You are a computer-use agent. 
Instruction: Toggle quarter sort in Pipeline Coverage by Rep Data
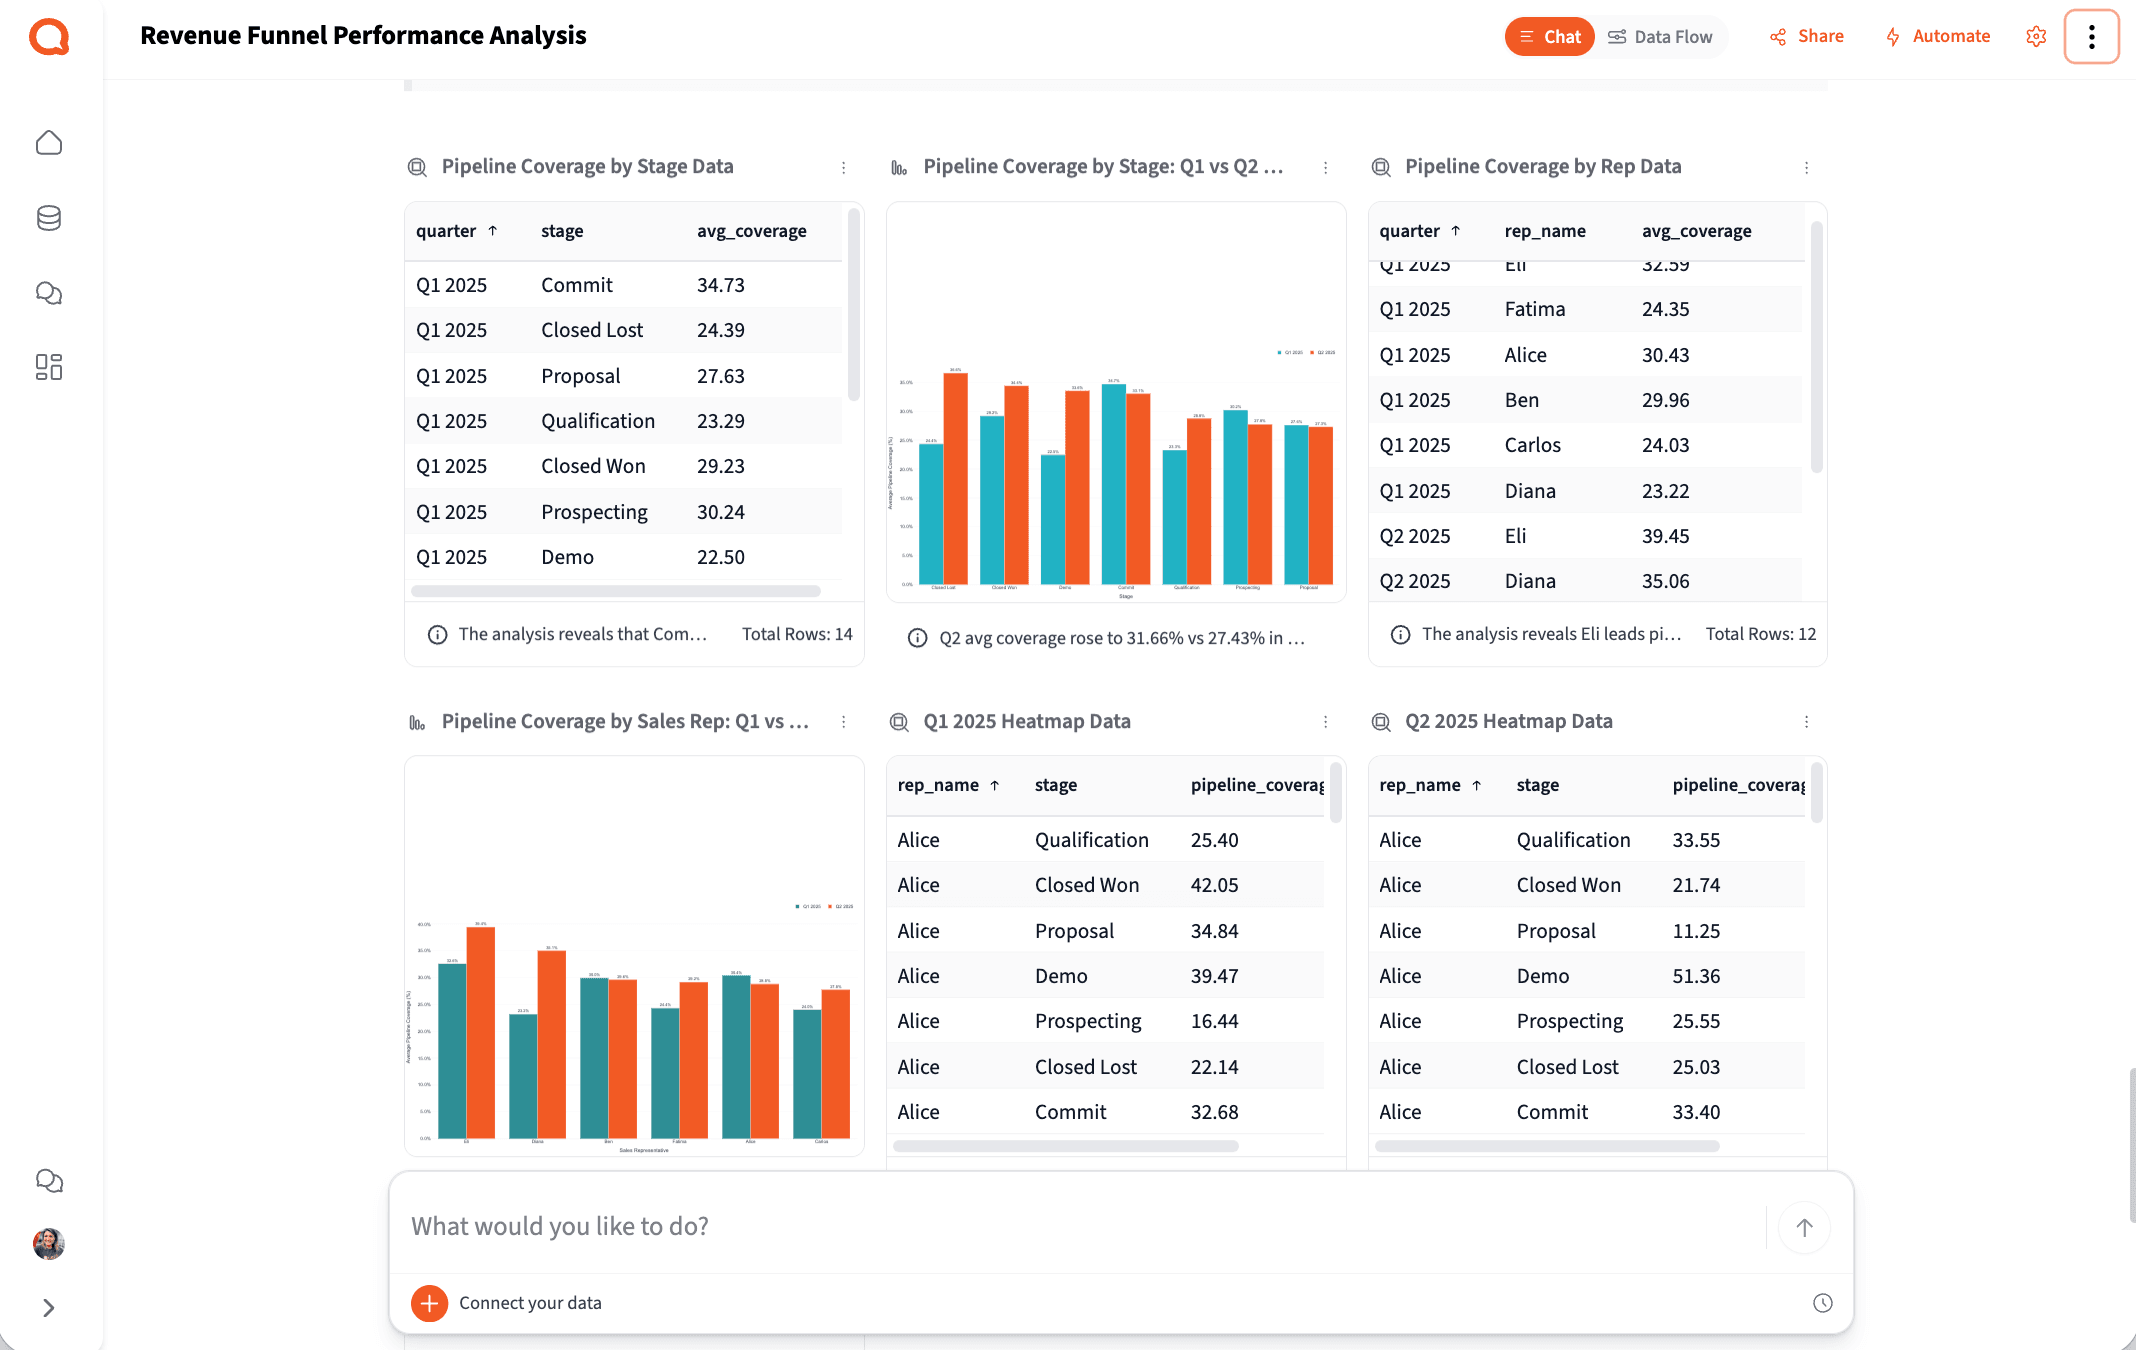(1456, 230)
